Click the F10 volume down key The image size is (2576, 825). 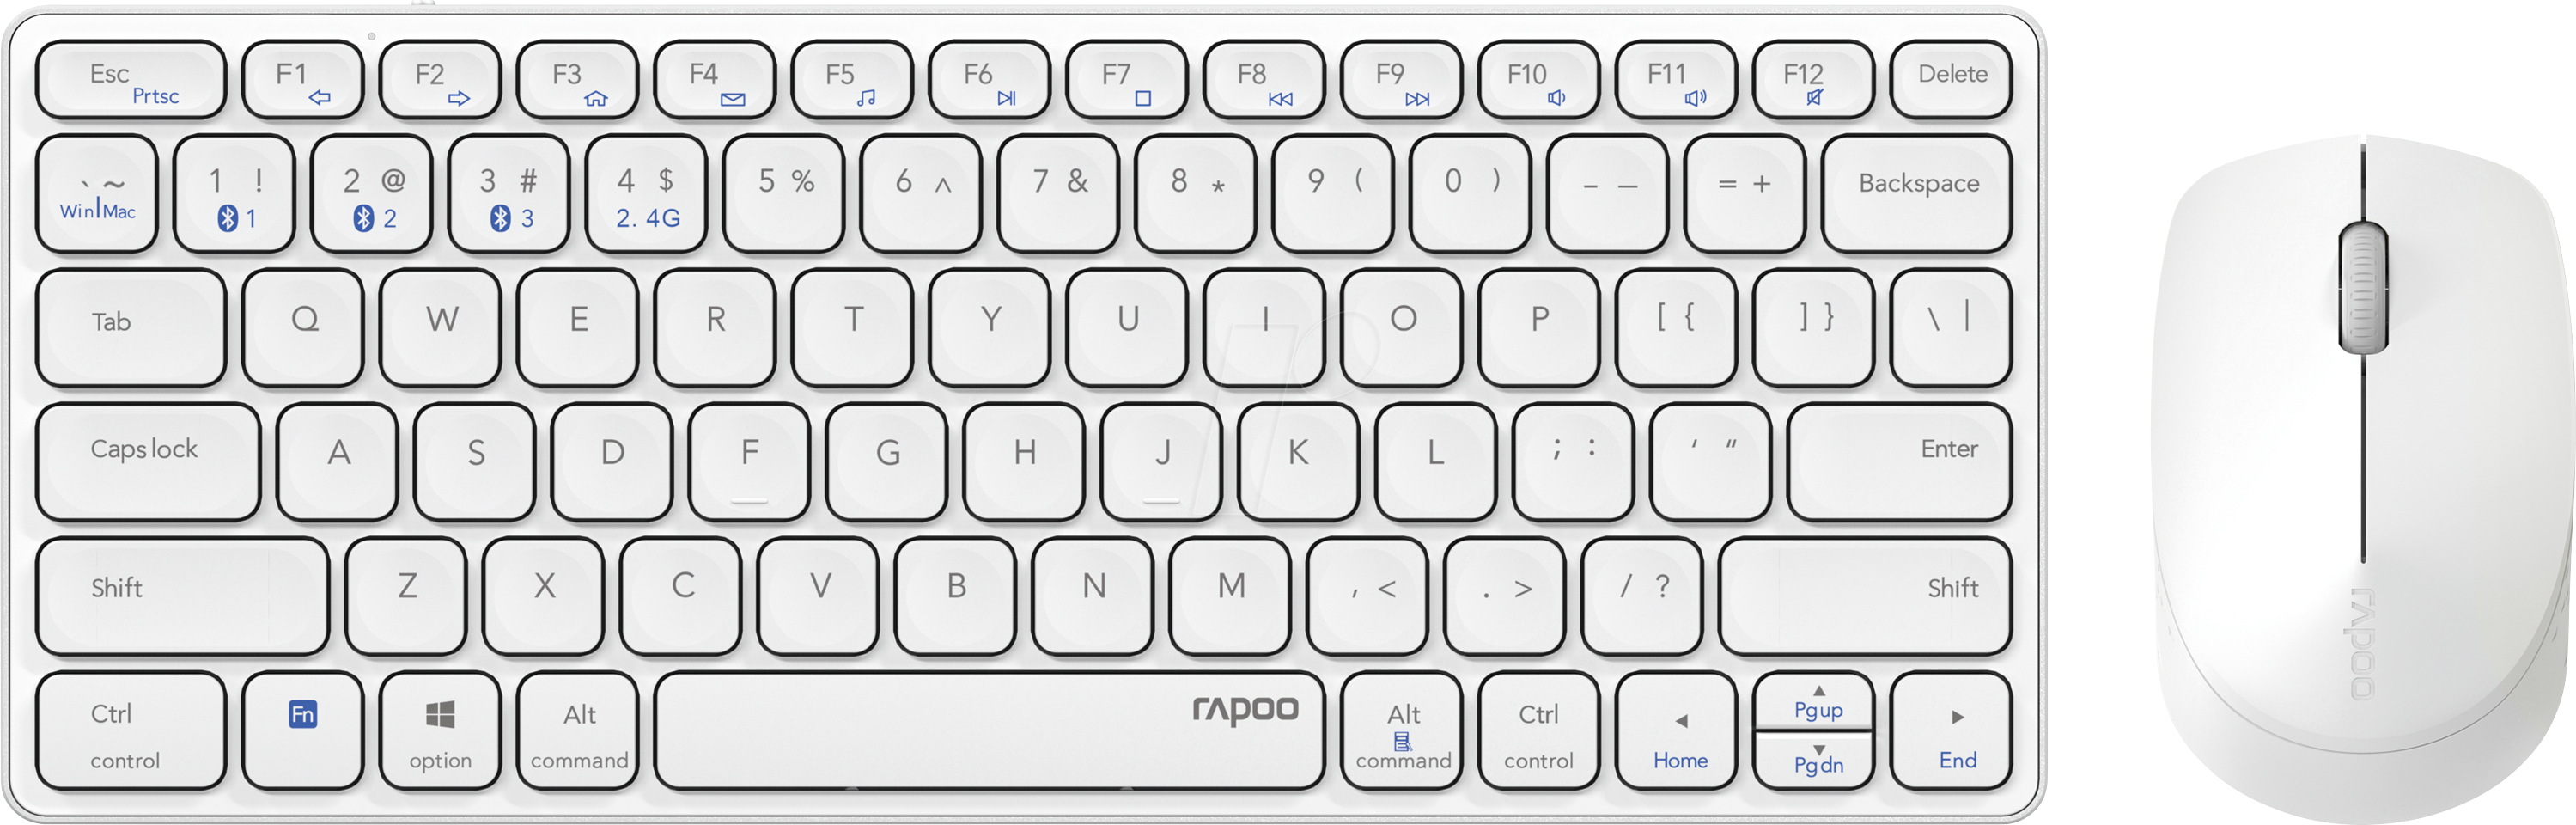[1539, 79]
